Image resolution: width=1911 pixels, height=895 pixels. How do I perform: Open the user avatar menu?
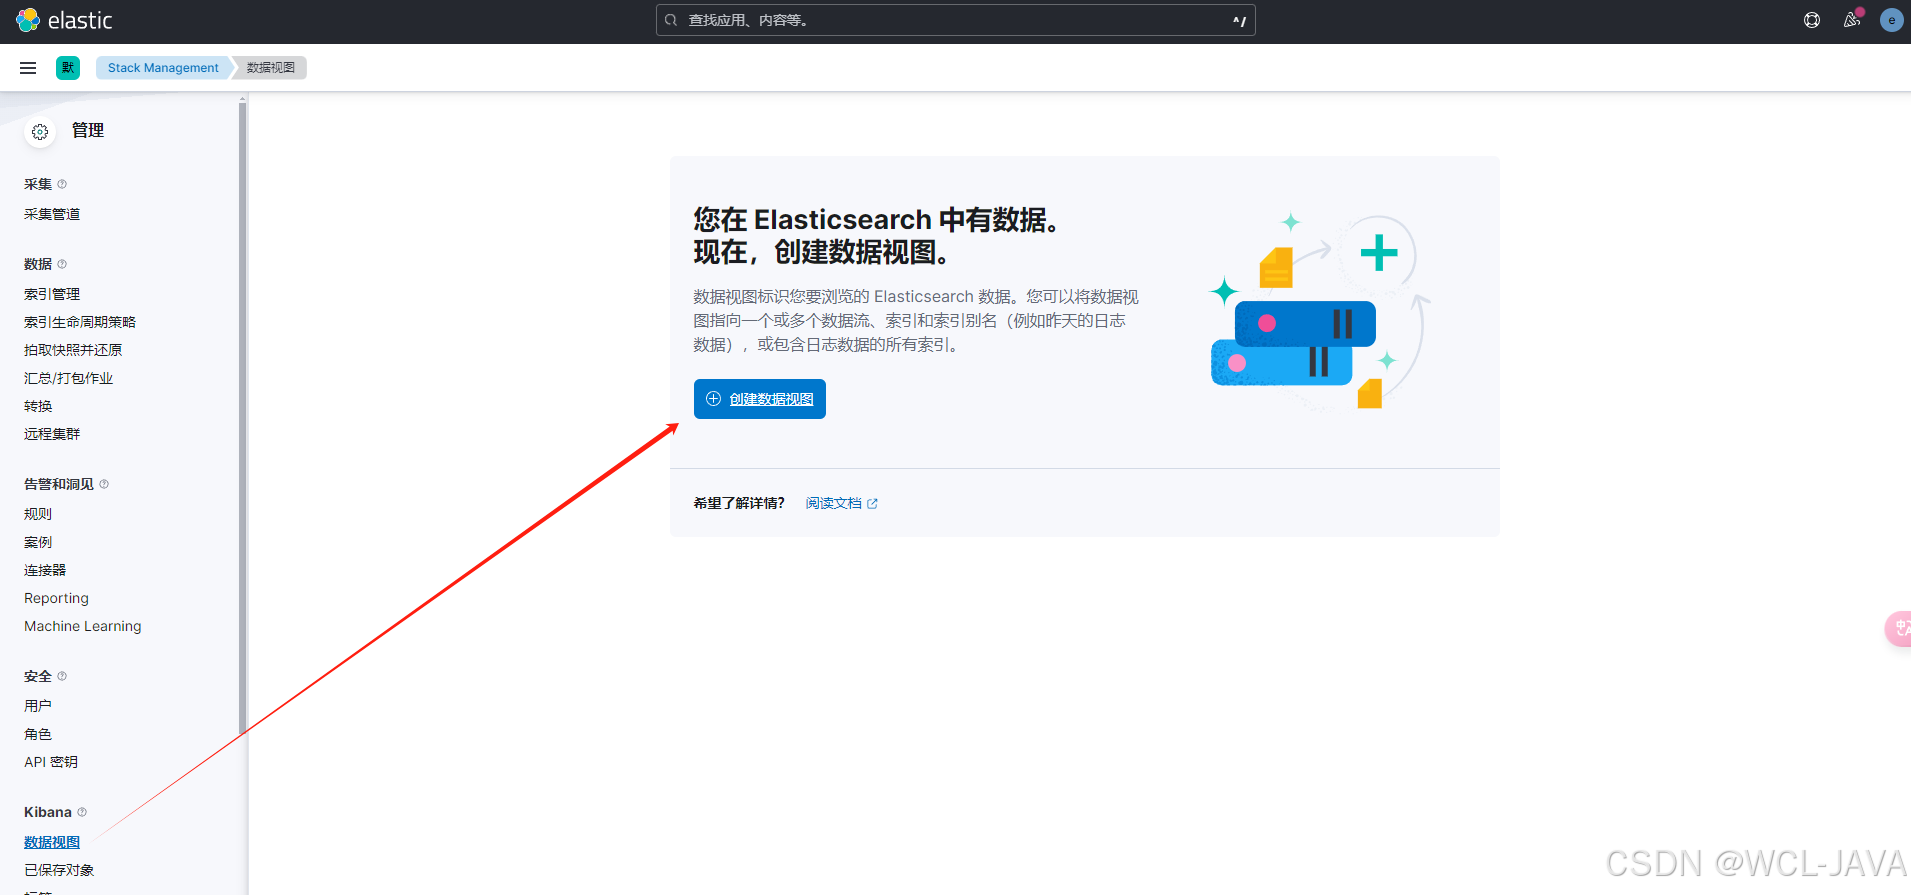click(1891, 20)
